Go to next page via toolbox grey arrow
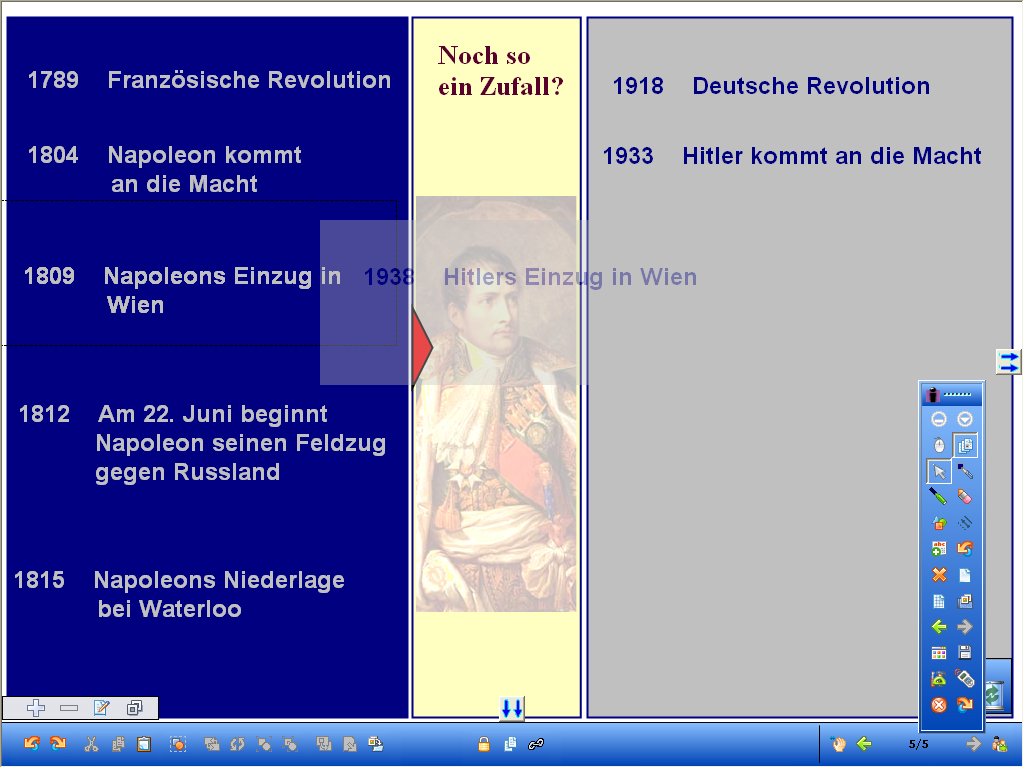This screenshot has height=768, width=1024. click(x=965, y=627)
